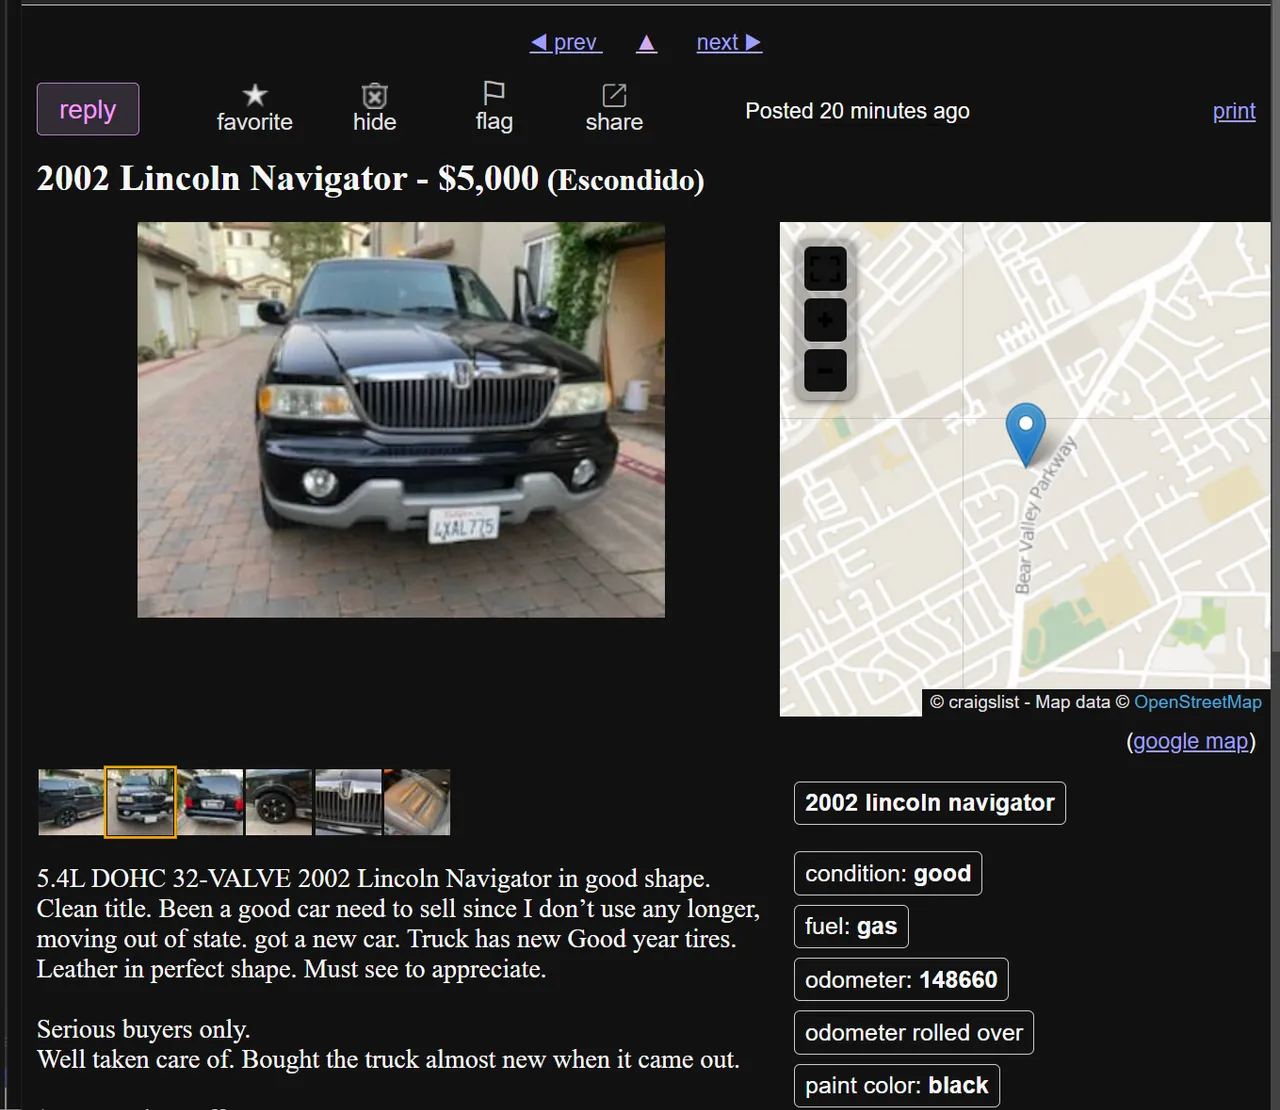Screen dimensions: 1280x1110
Task: Click the 'fuel: gas' attribute
Action: point(851,927)
